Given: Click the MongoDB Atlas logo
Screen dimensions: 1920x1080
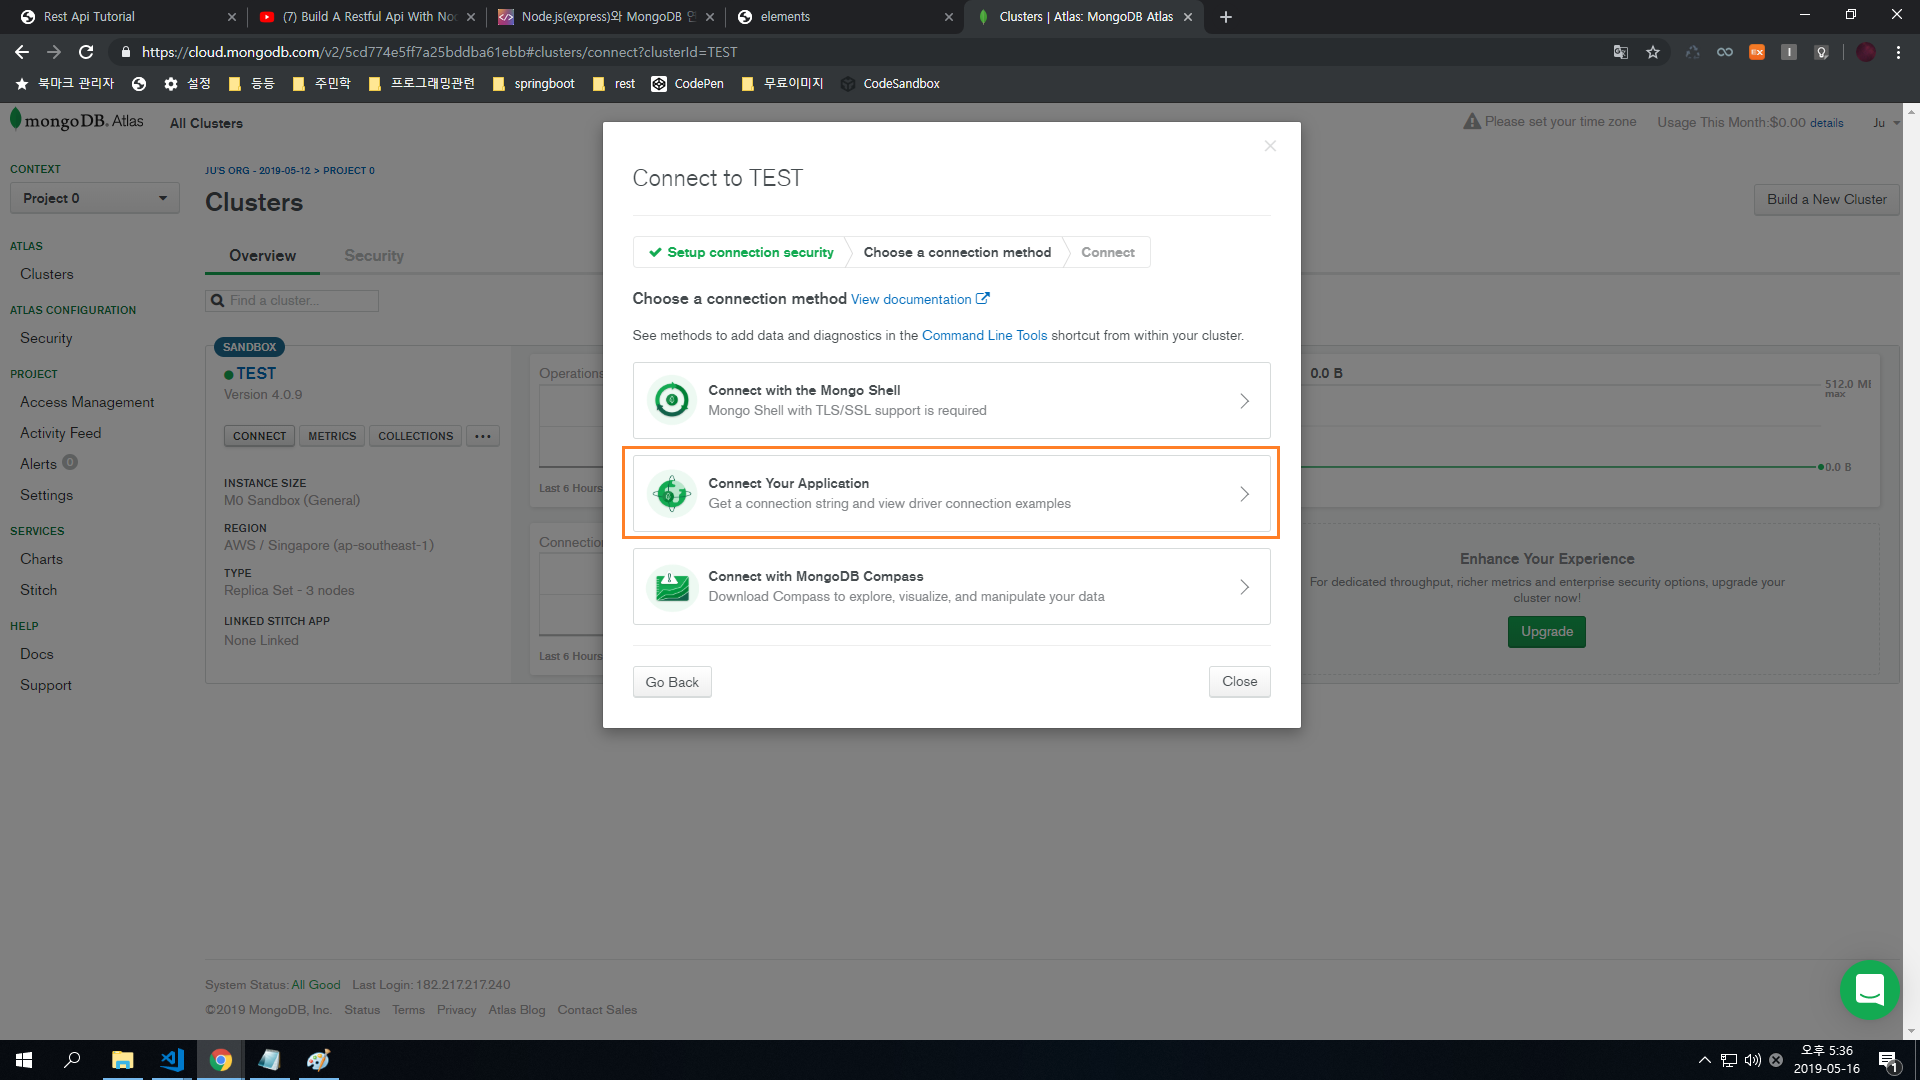Looking at the screenshot, I should pos(77,121).
